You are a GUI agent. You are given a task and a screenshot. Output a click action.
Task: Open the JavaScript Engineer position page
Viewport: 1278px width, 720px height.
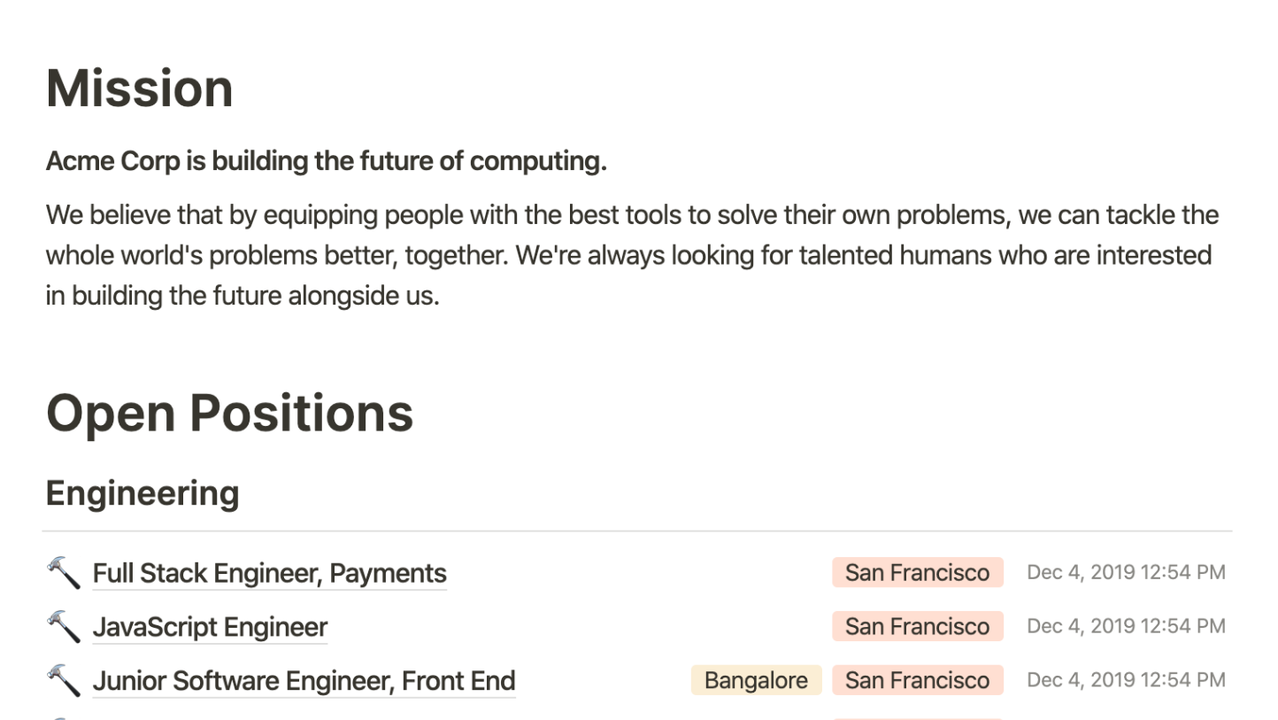tap(210, 627)
